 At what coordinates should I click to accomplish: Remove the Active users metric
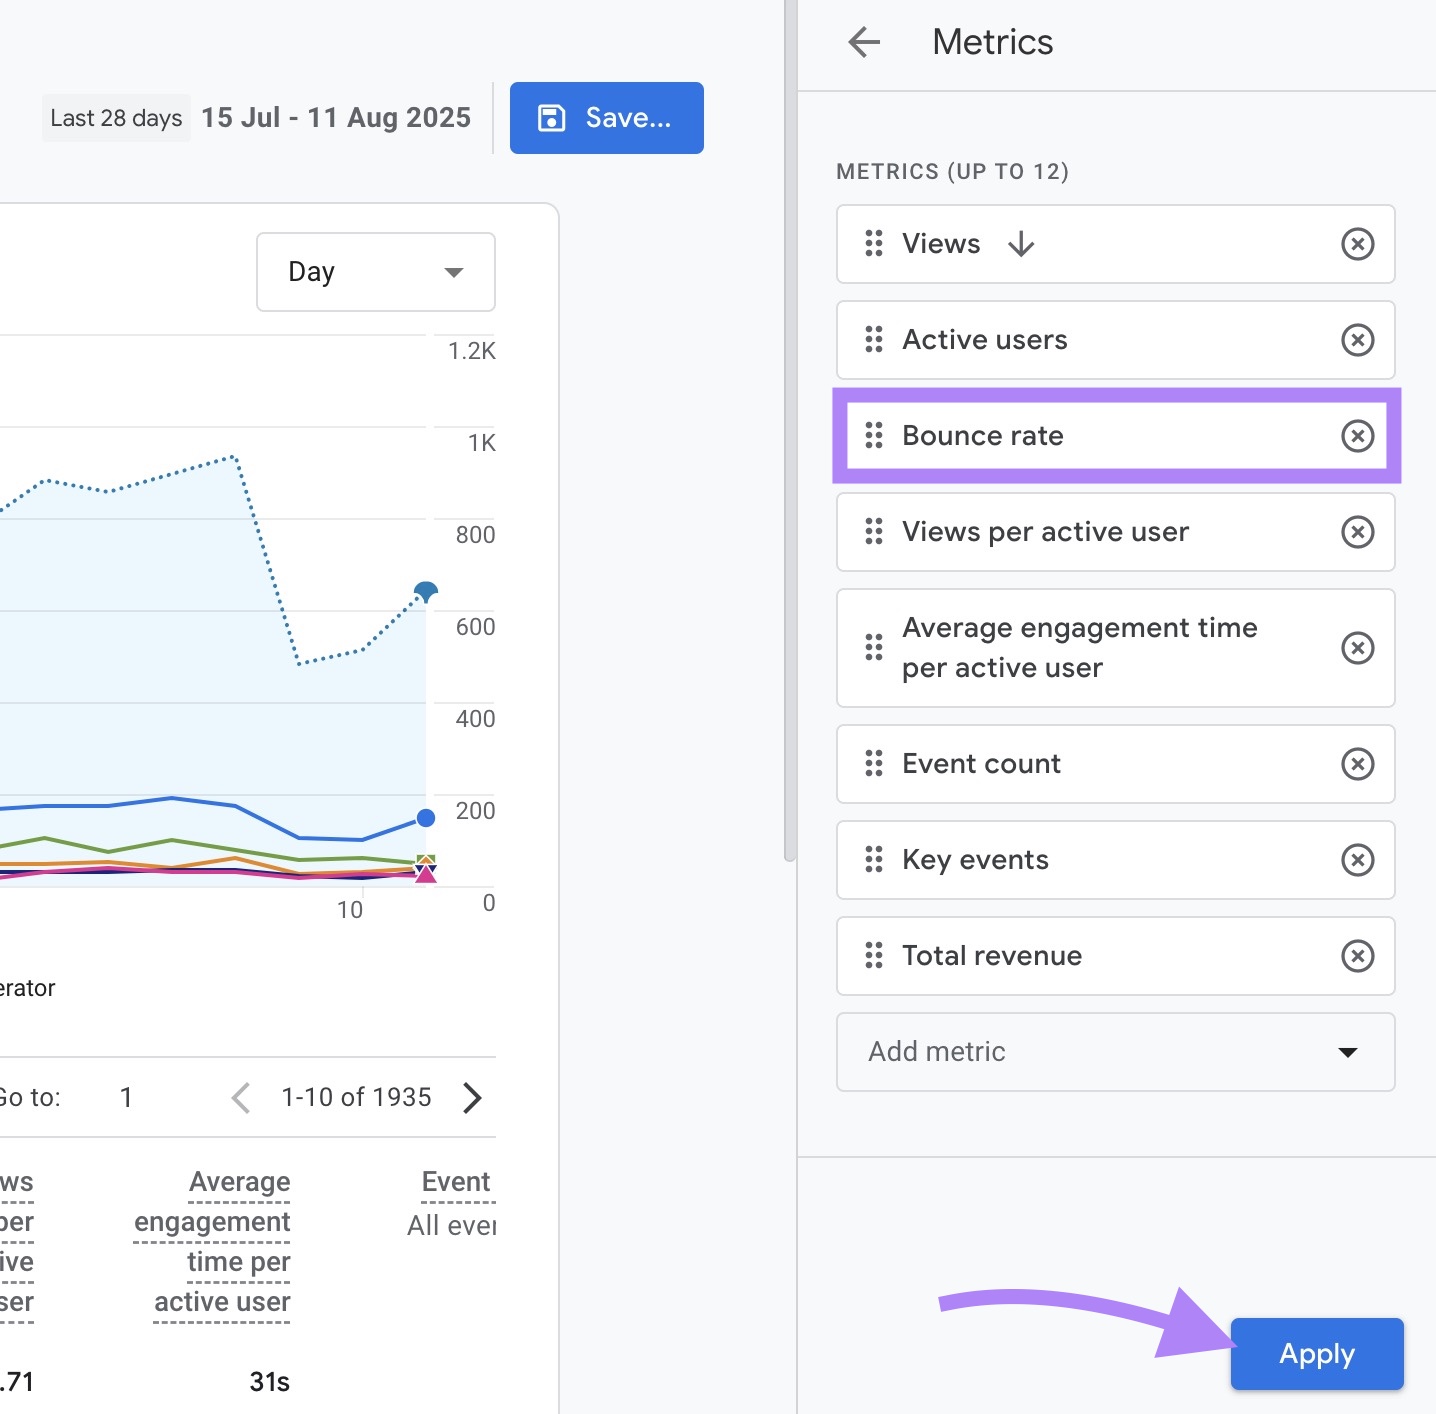click(1357, 340)
